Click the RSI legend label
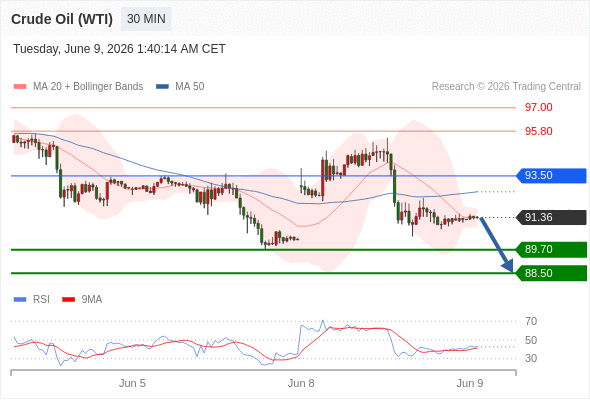Image resolution: width=590 pixels, height=400 pixels. click(x=41, y=300)
